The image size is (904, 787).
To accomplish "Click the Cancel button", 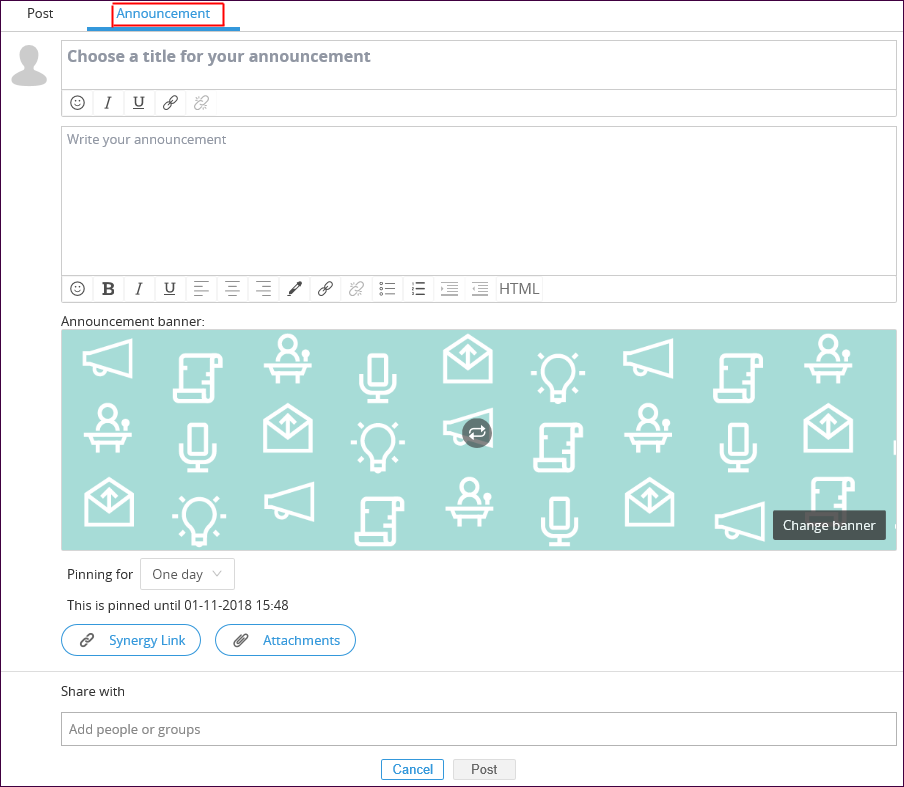I will click(x=412, y=769).
